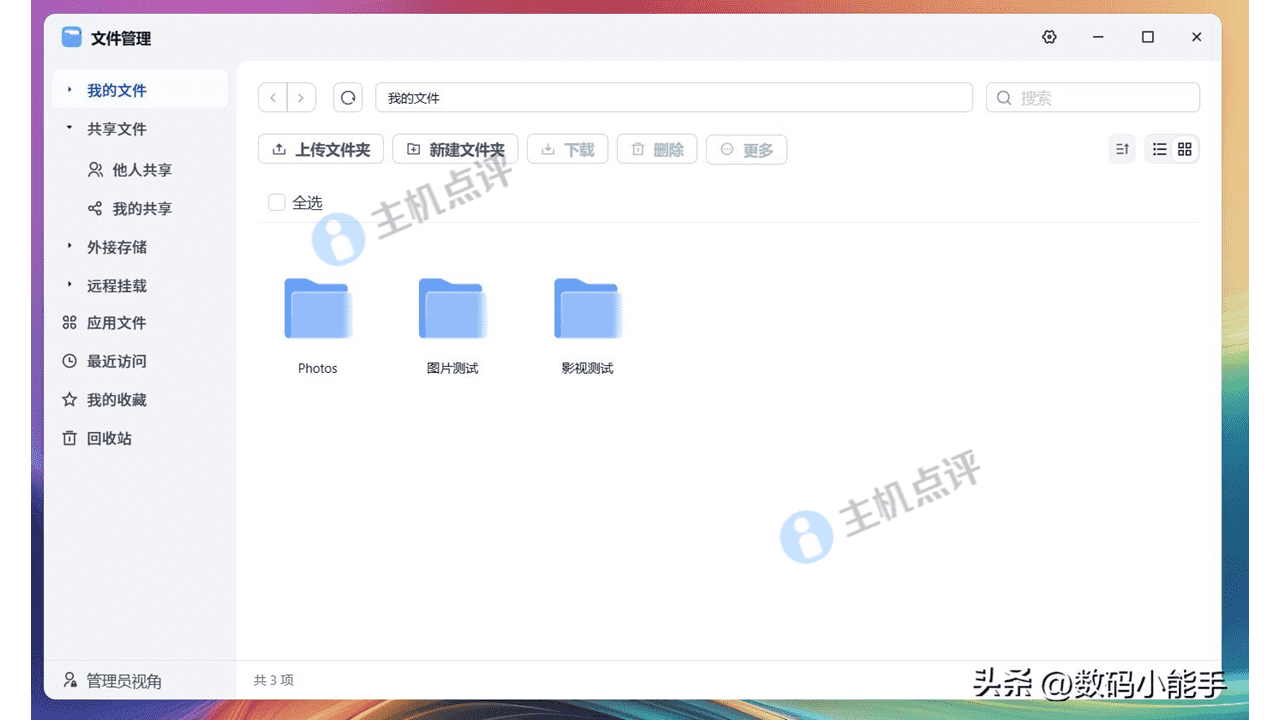Switch to list view mode
The width and height of the screenshot is (1280, 720).
(1159, 148)
